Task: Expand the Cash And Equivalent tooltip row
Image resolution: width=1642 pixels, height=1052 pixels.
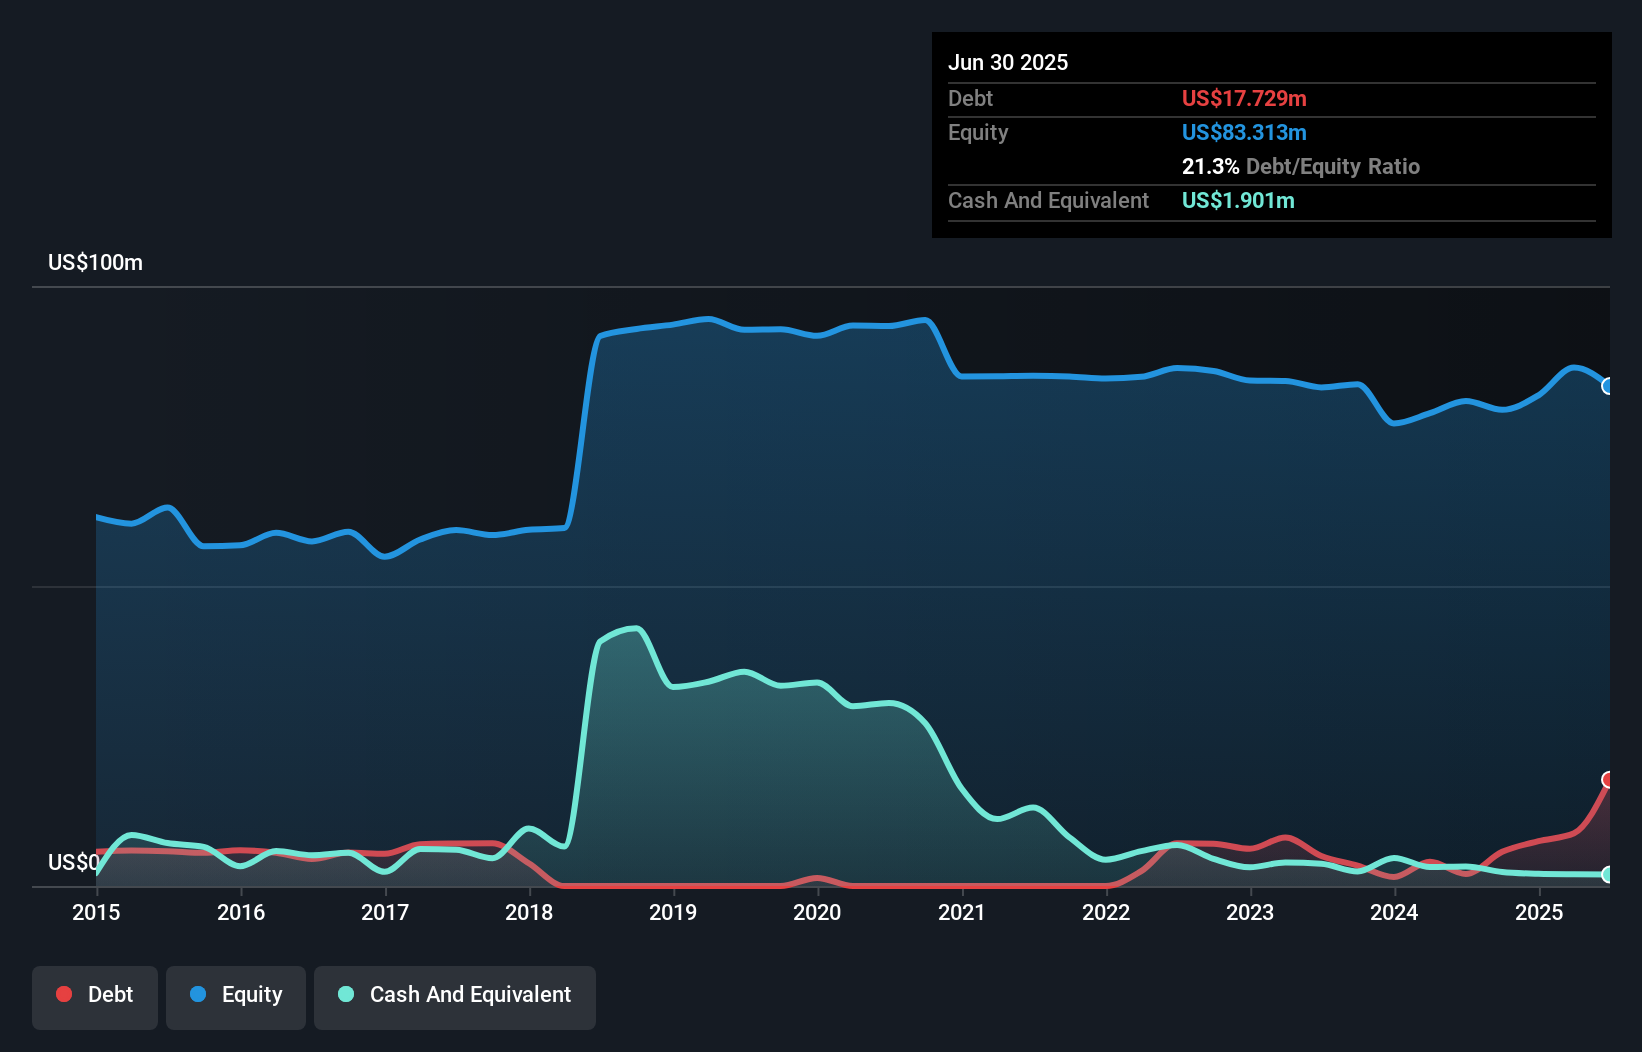Action: coord(1048,200)
